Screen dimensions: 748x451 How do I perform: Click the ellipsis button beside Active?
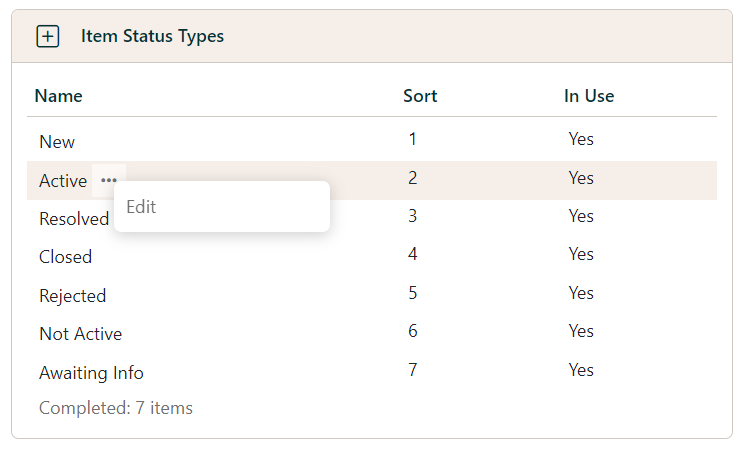[x=108, y=180]
